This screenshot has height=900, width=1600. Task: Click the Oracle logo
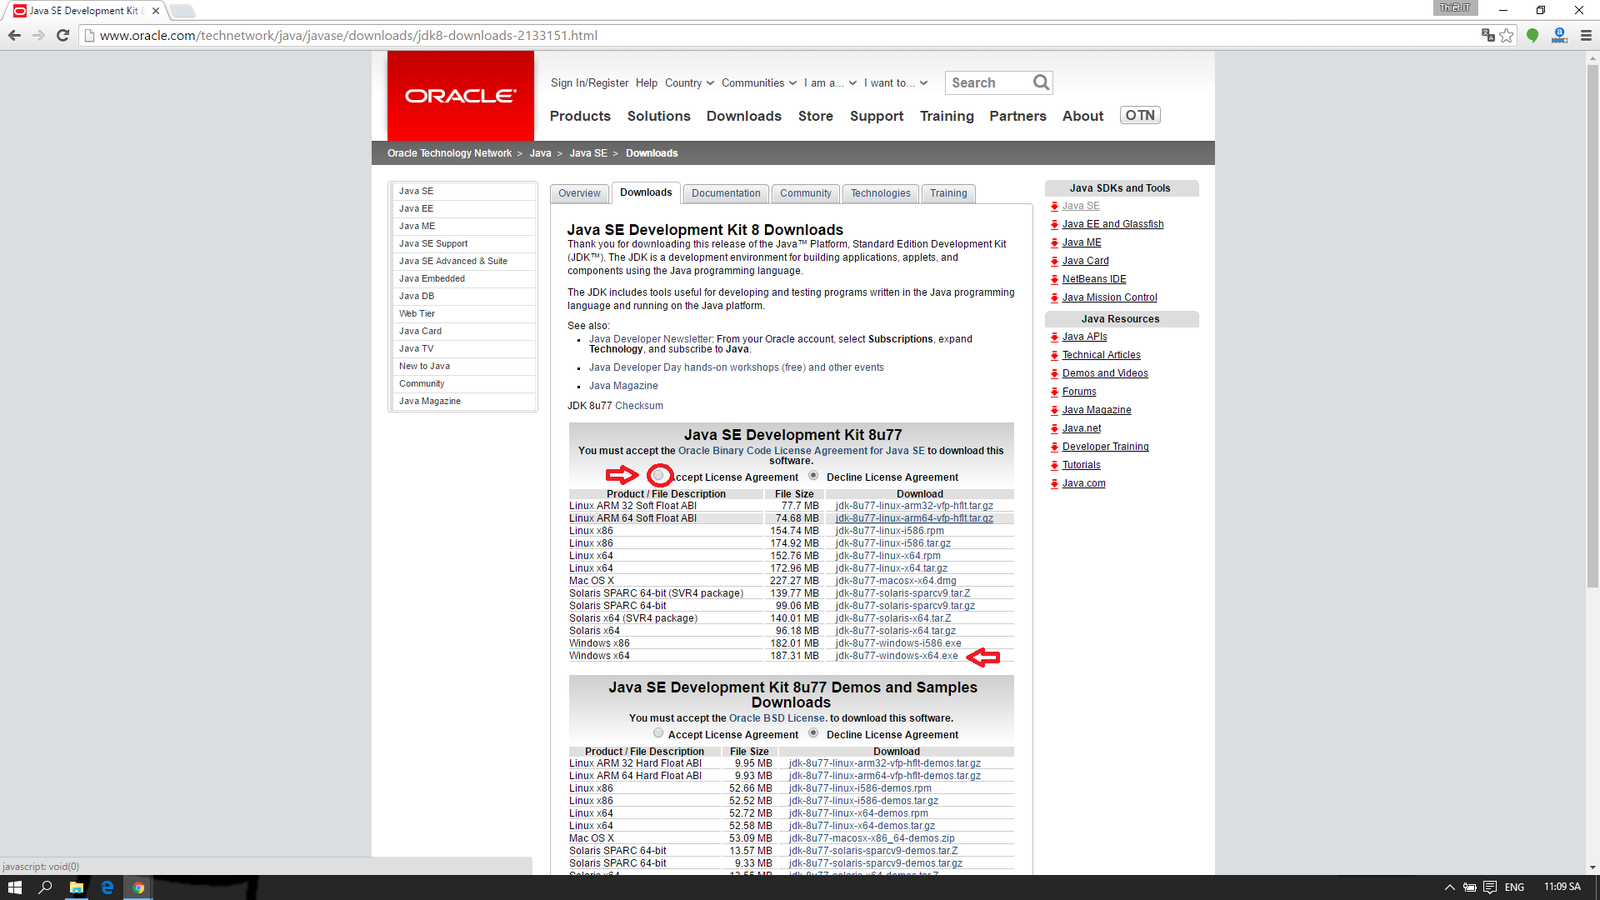(460, 96)
